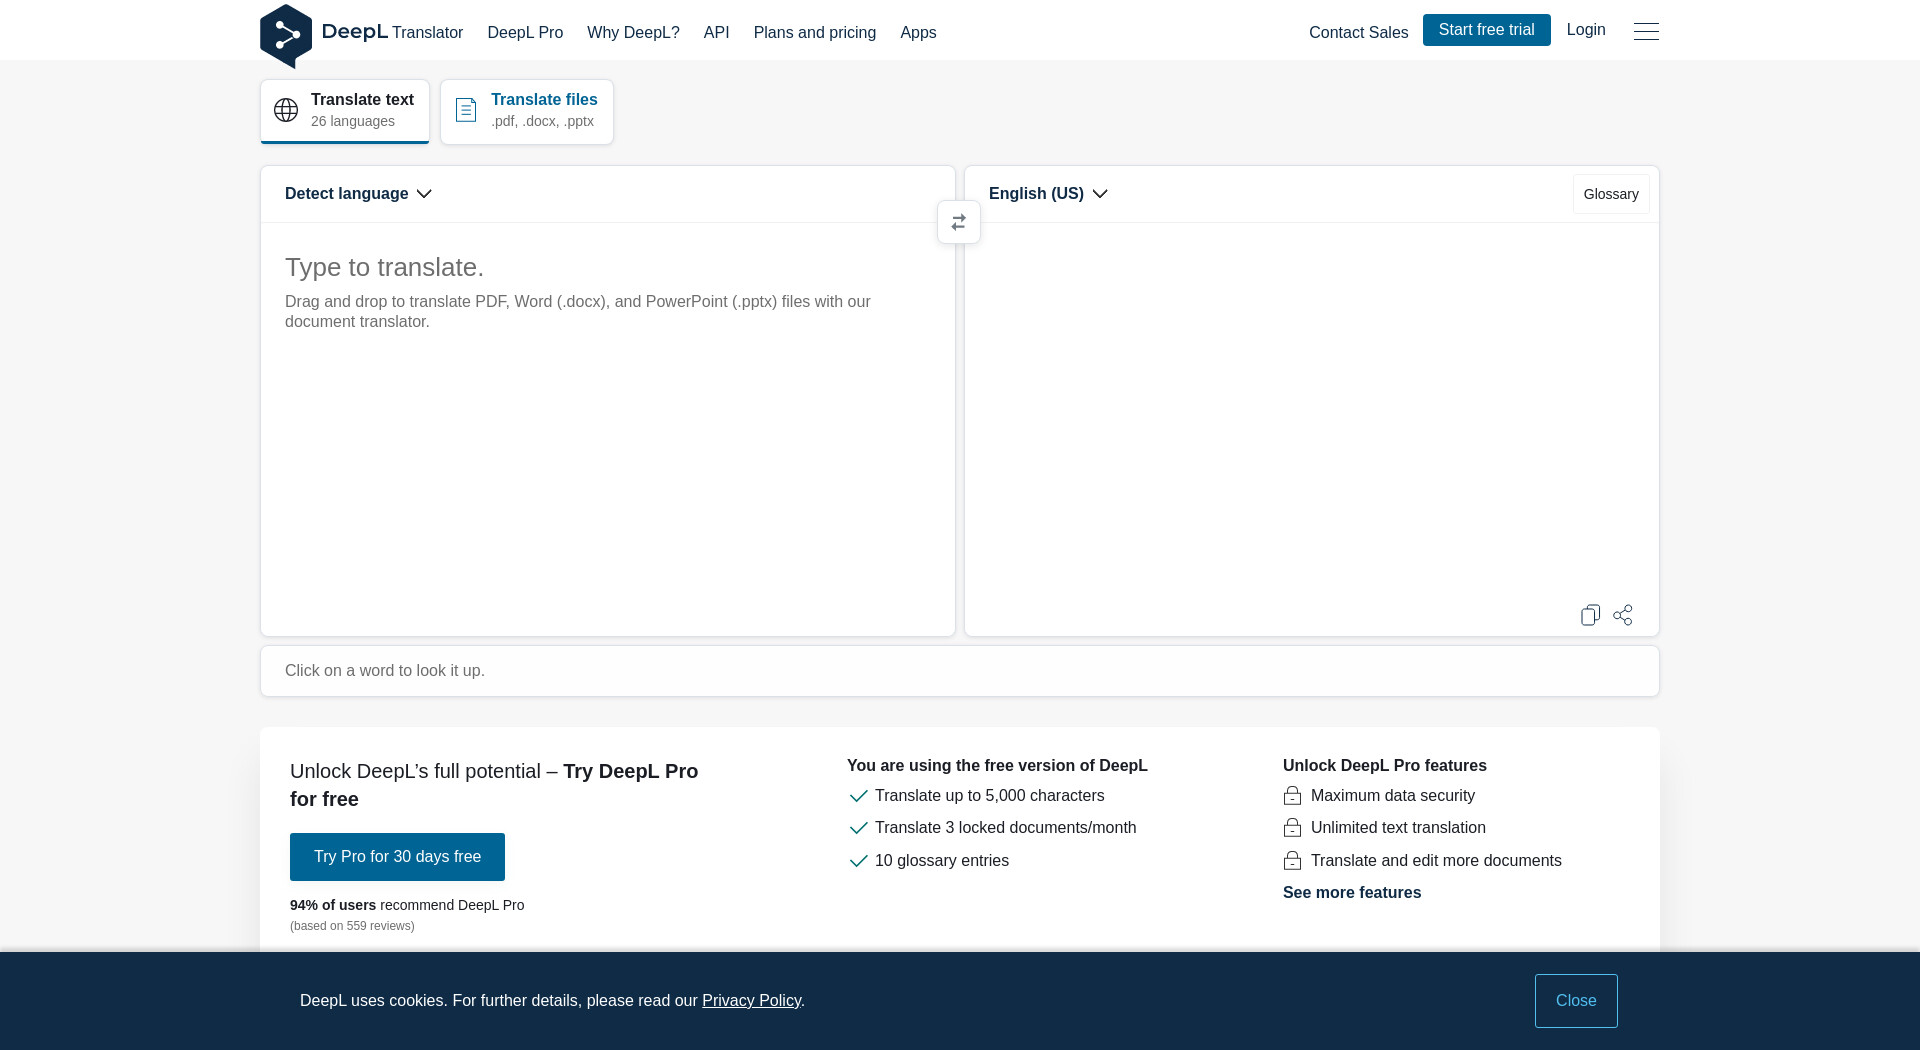1920x1050 pixels.
Task: Click checkmark beside Translate up to 5,000 characters
Action: coord(858,796)
